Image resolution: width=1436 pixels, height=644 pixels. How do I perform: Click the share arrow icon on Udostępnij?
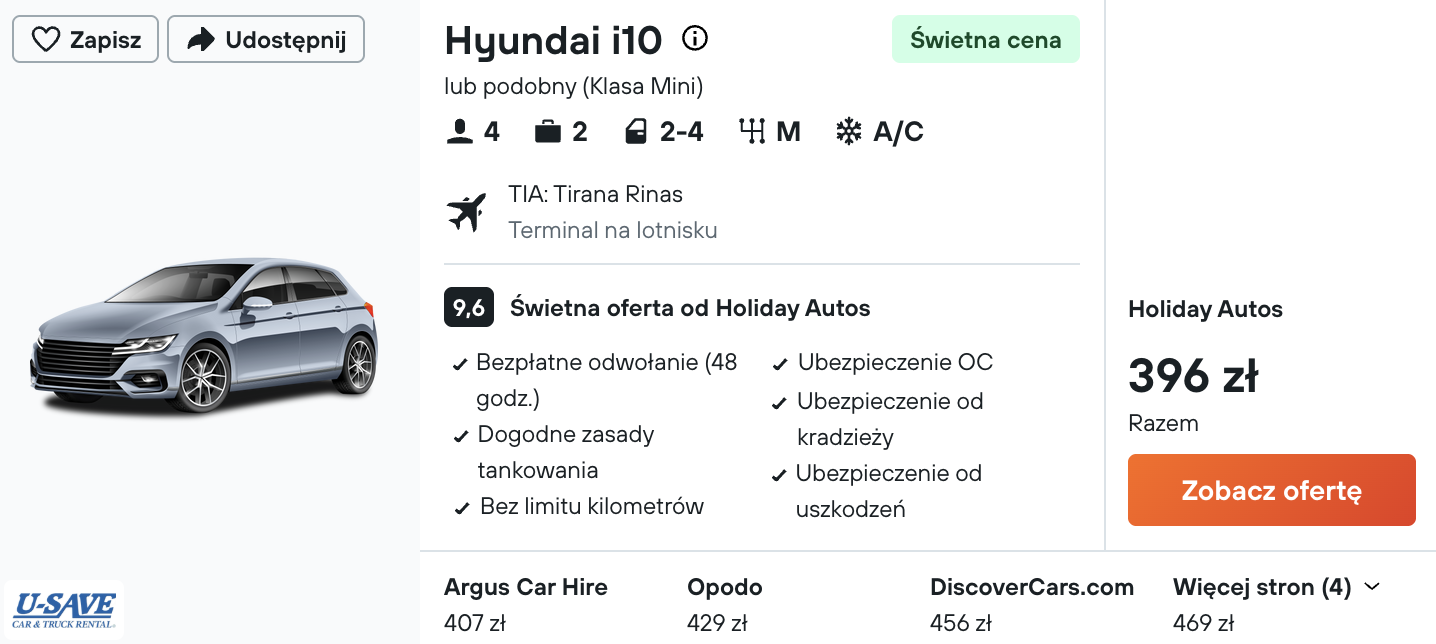(201, 40)
